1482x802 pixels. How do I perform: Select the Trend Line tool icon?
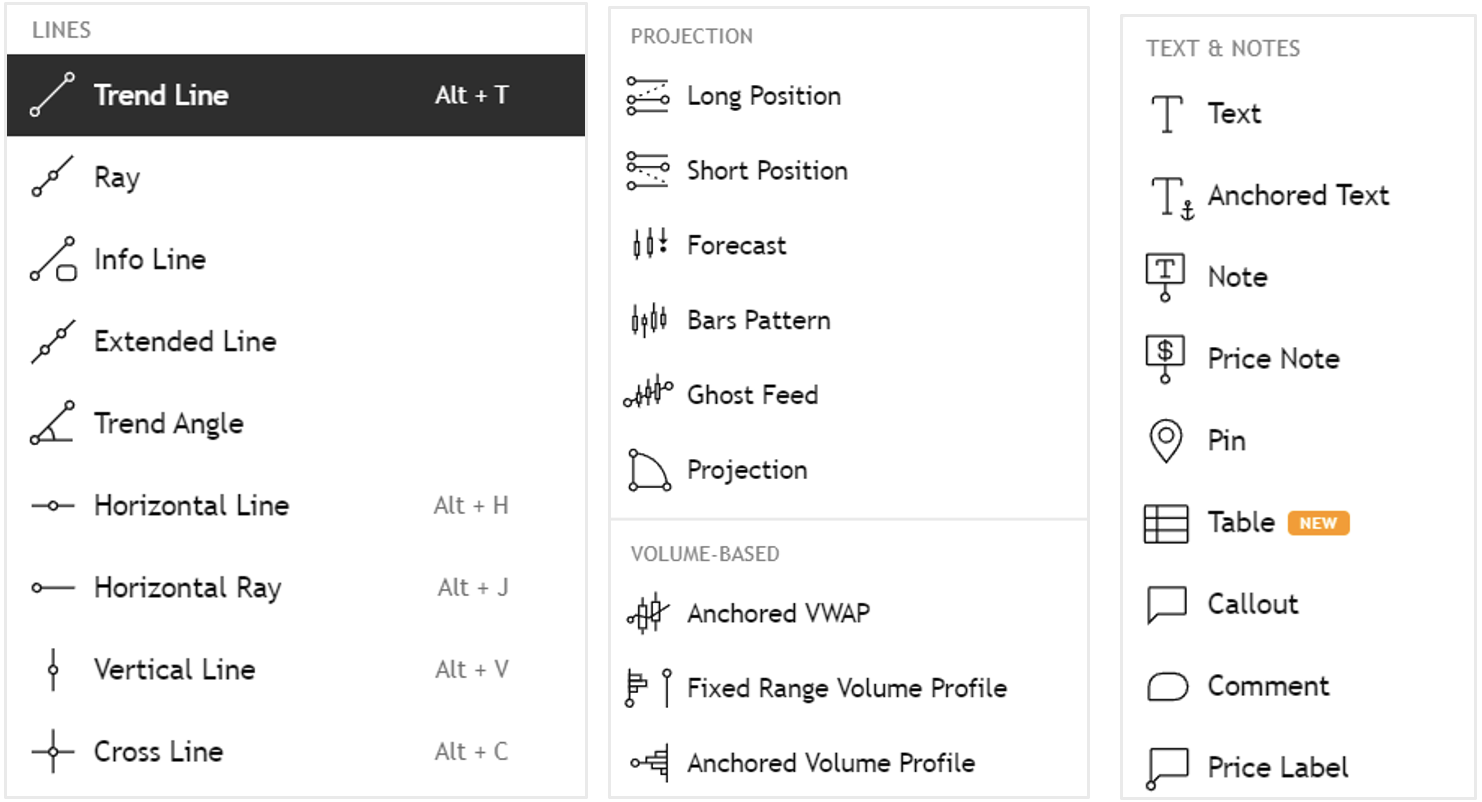pos(52,95)
